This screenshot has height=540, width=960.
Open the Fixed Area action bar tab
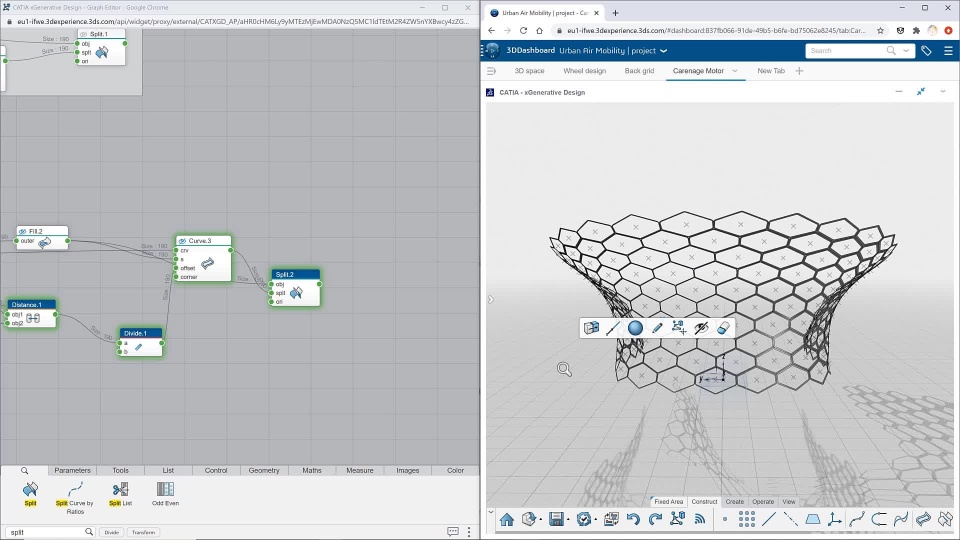click(x=668, y=501)
